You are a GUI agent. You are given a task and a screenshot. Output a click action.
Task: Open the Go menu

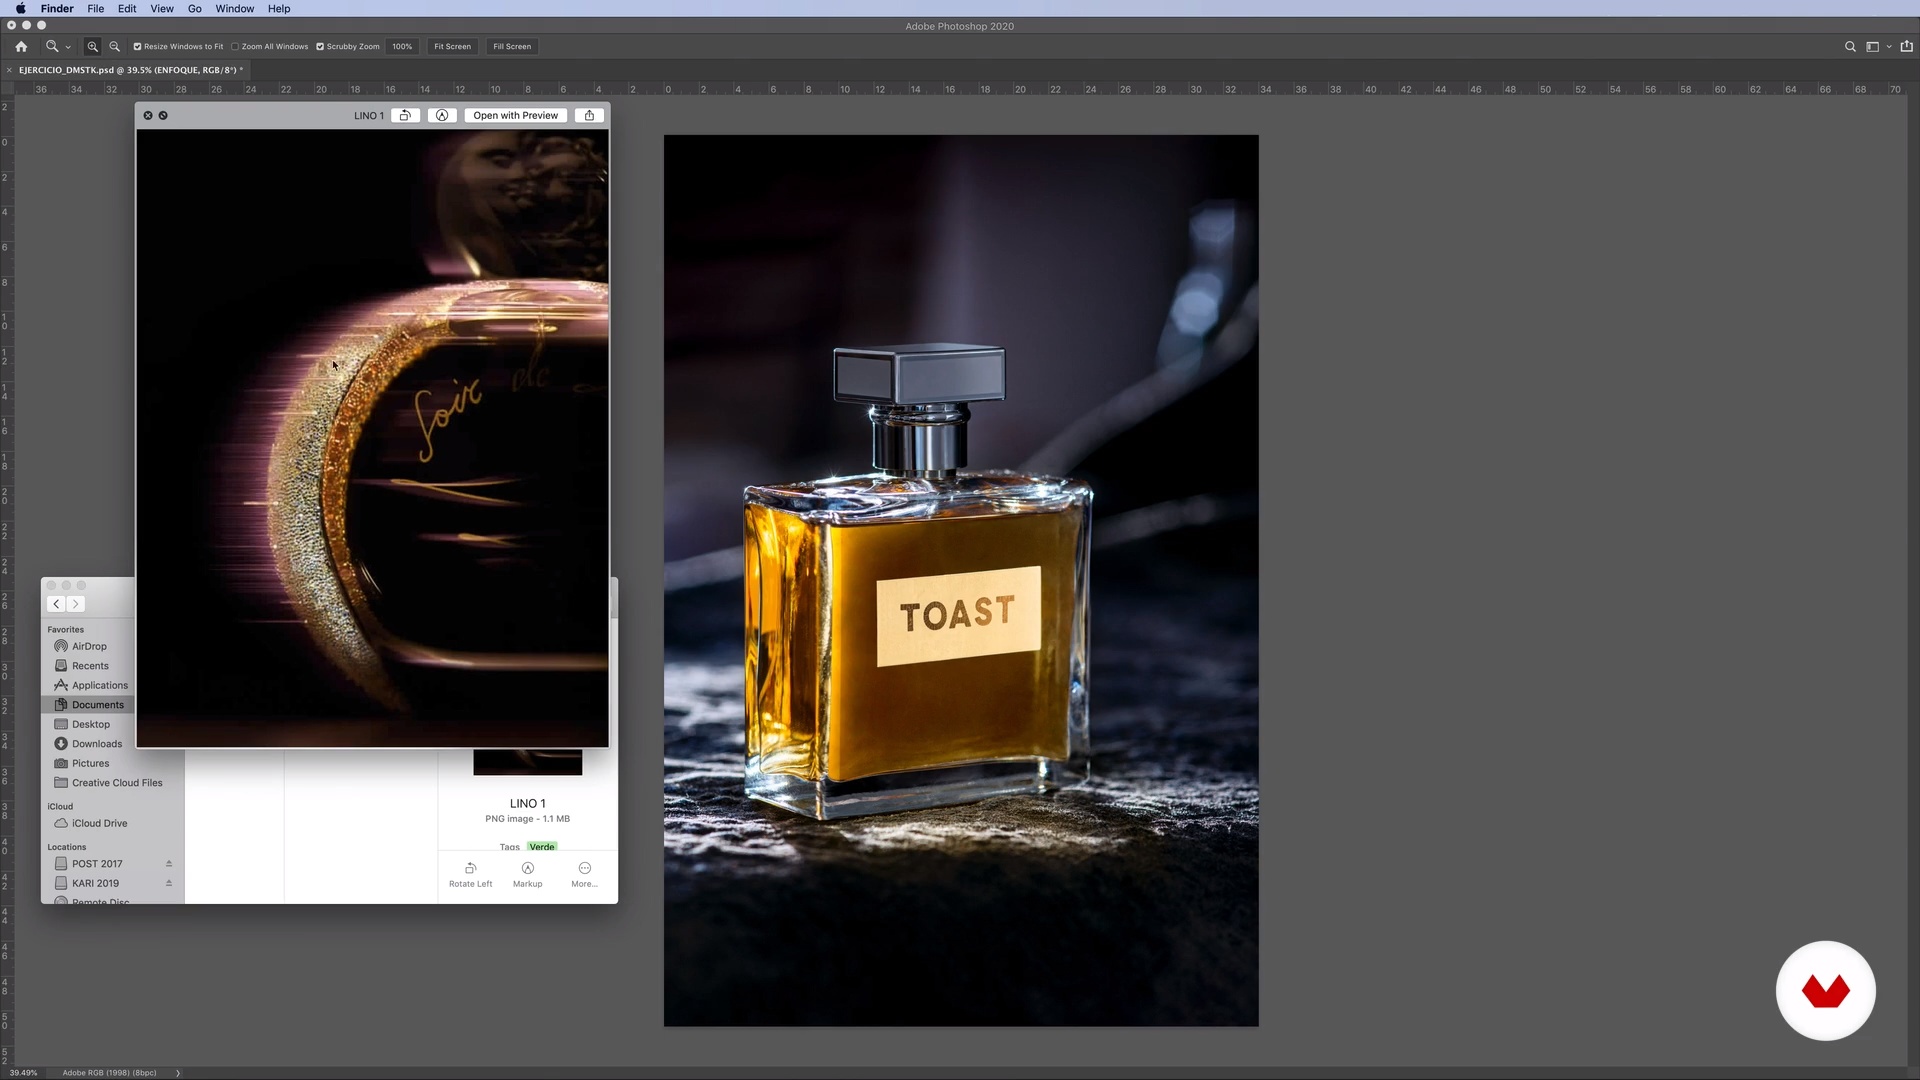(x=195, y=9)
